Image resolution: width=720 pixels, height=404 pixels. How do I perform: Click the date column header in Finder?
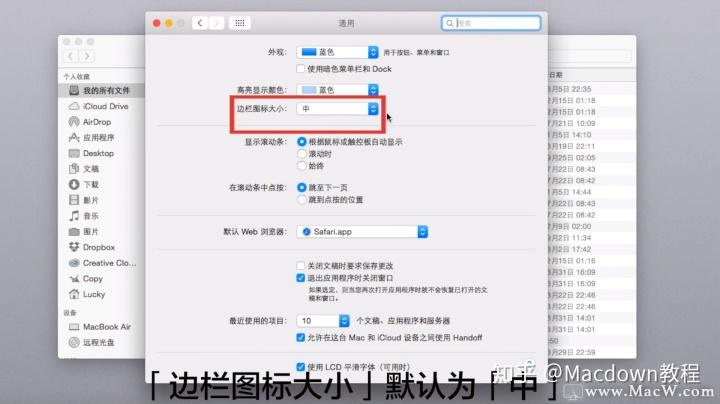pos(592,75)
